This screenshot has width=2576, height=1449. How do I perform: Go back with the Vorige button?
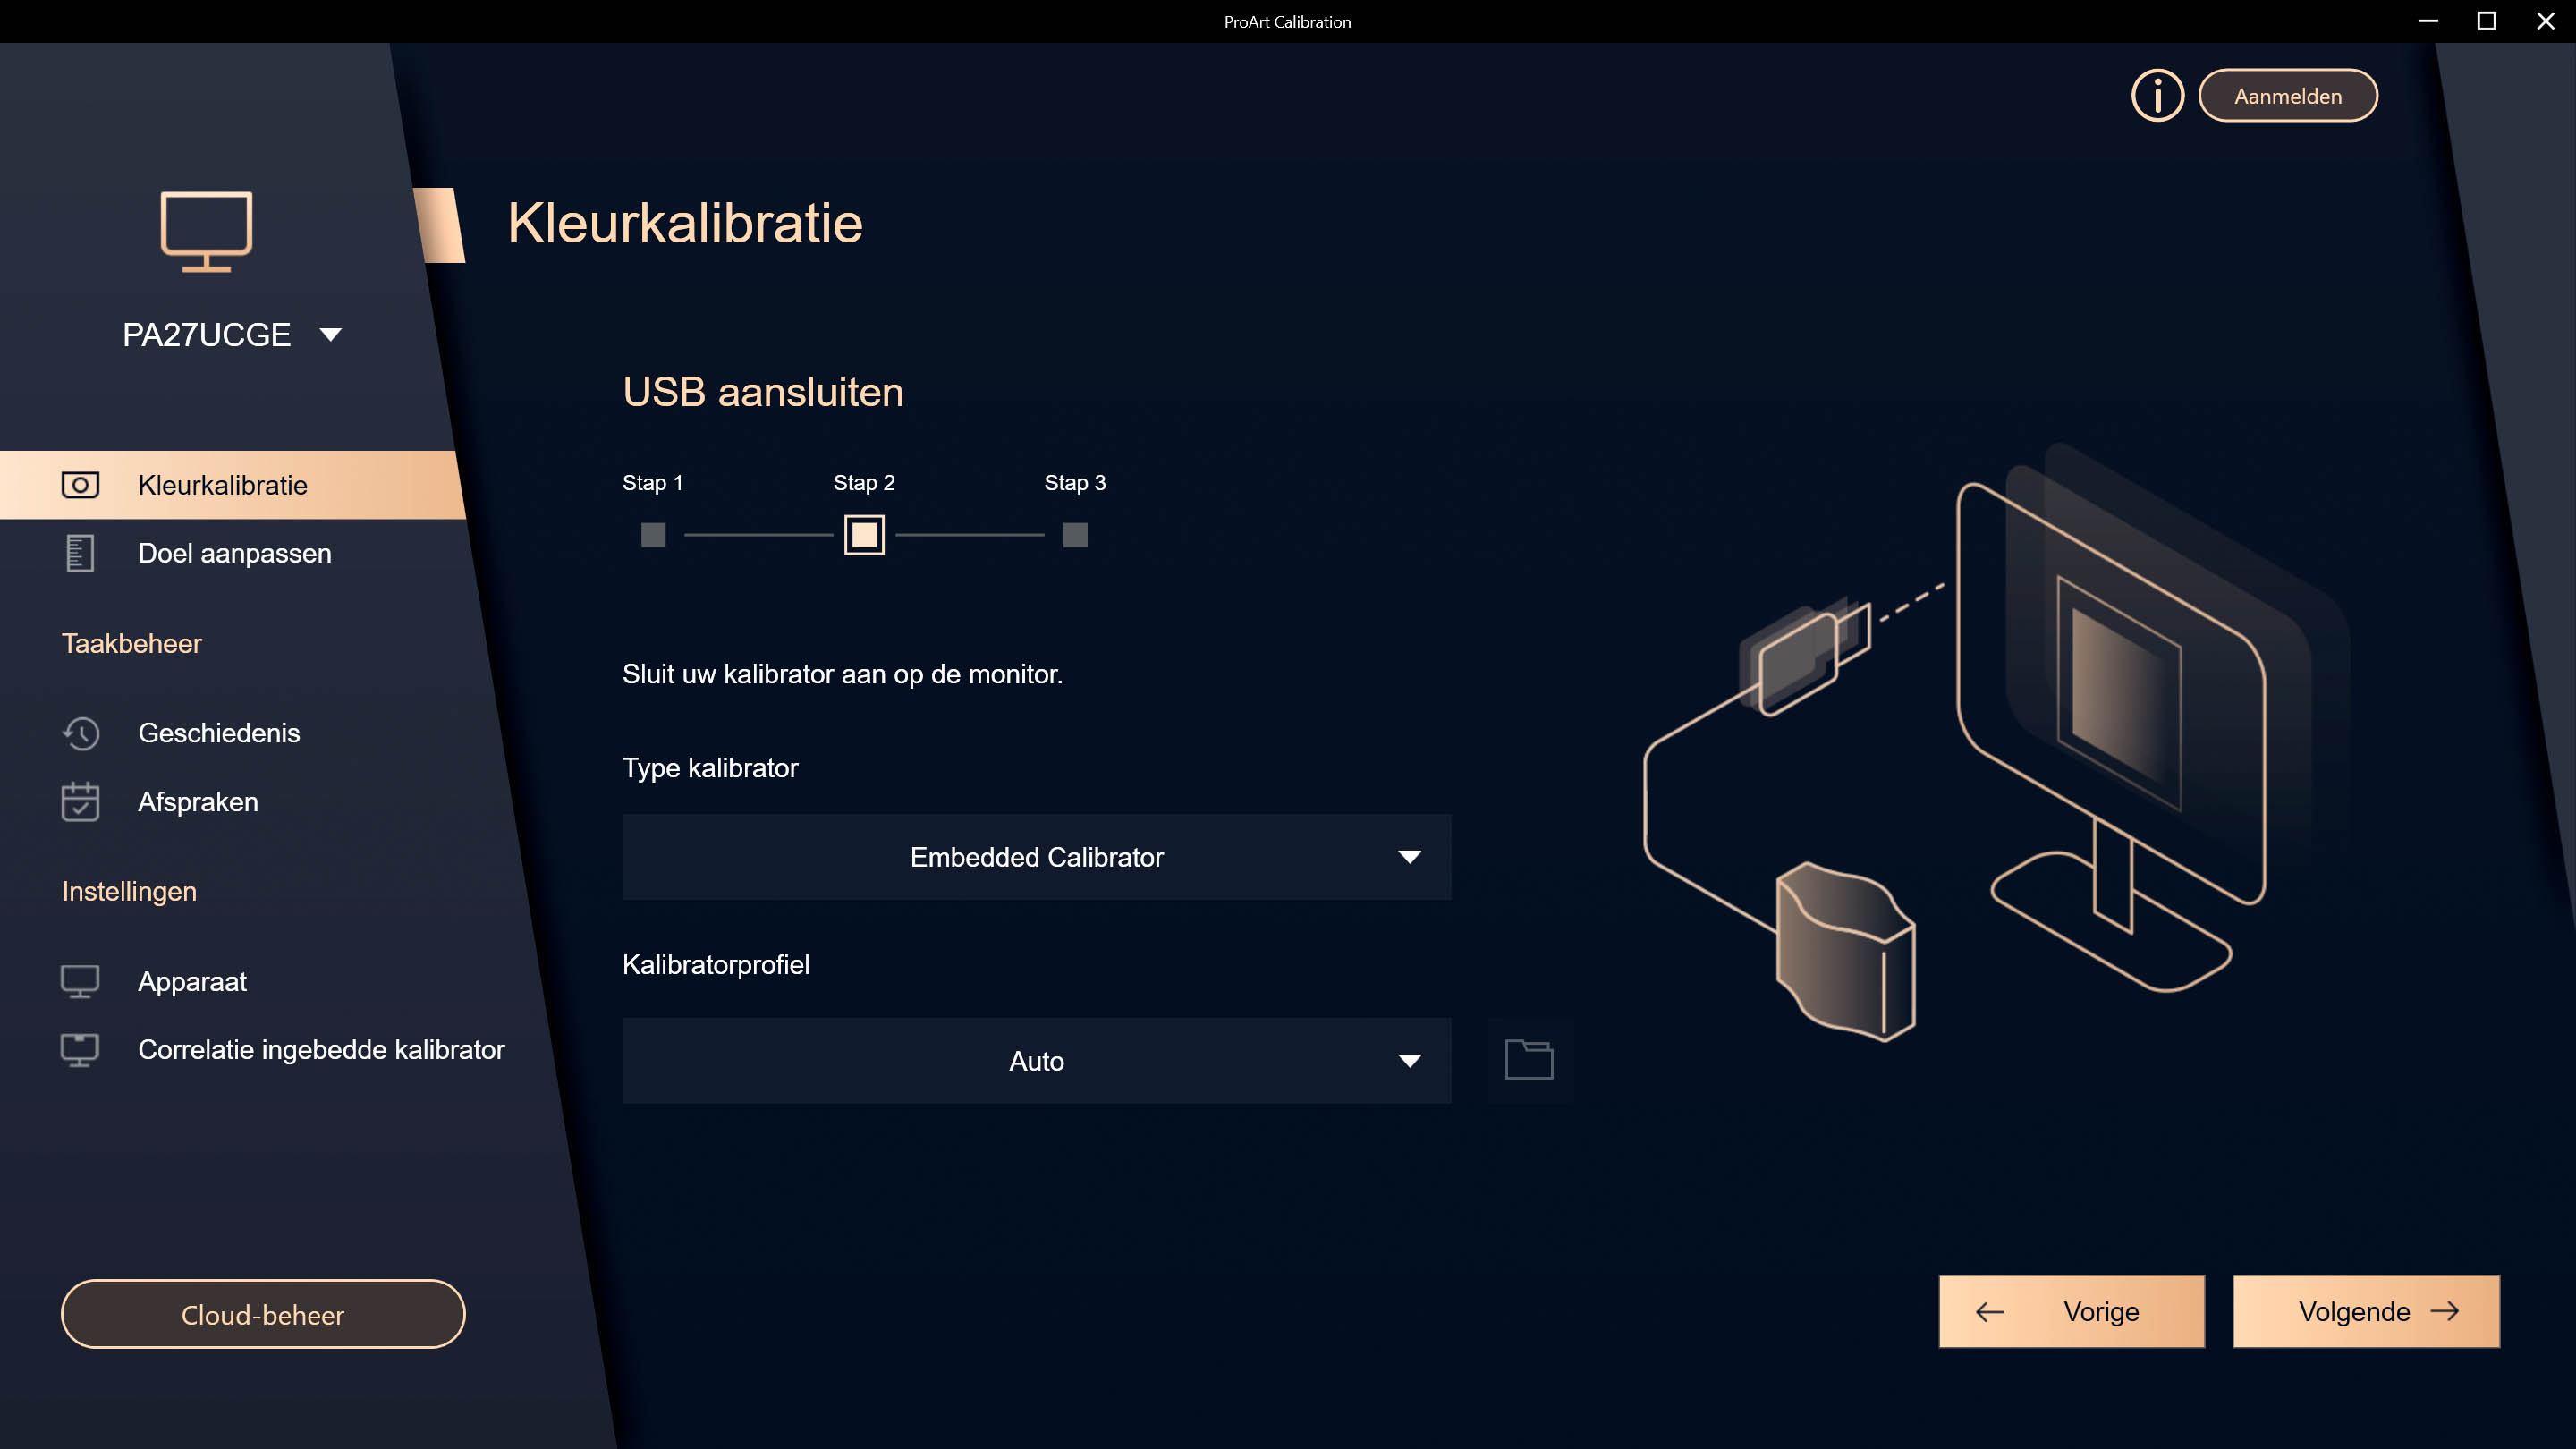pyautogui.click(x=2071, y=1312)
